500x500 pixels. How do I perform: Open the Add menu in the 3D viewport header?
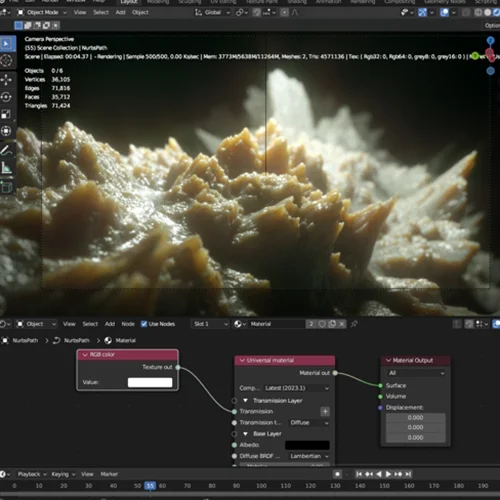(121, 13)
